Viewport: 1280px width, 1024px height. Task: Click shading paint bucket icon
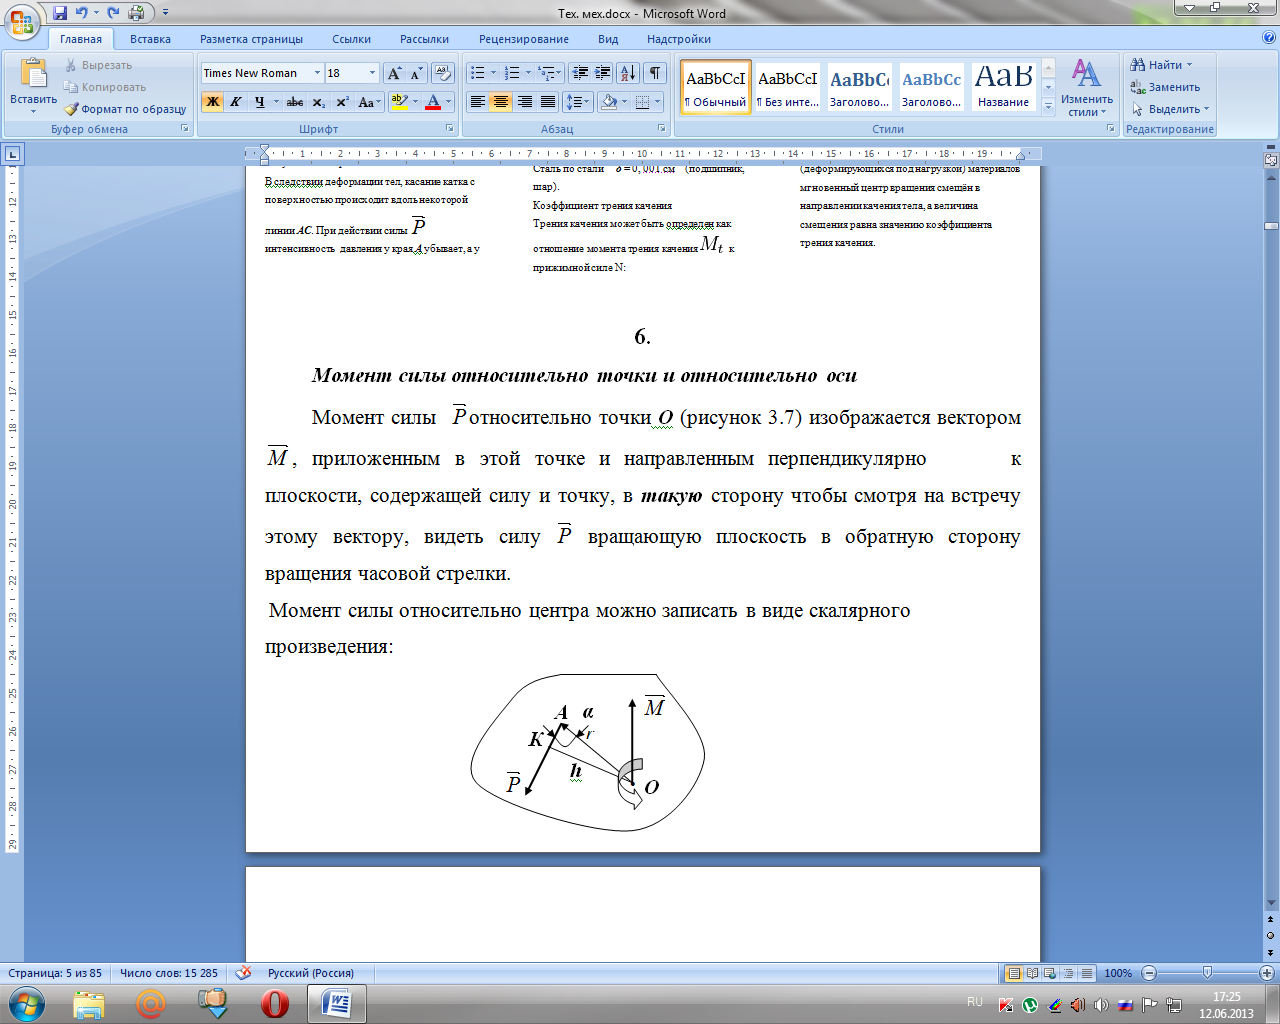click(x=608, y=102)
